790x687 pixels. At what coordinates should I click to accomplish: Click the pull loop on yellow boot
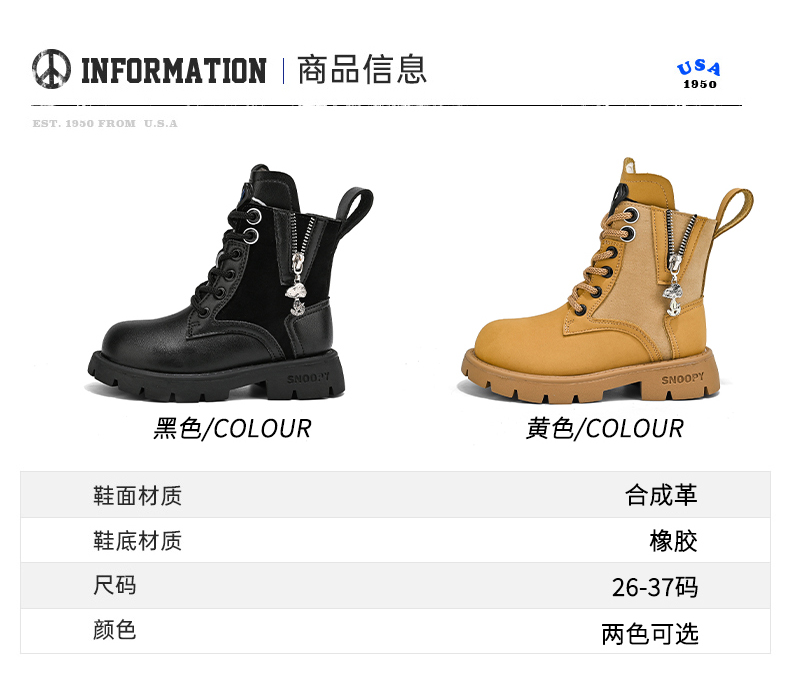pyautogui.click(x=734, y=212)
